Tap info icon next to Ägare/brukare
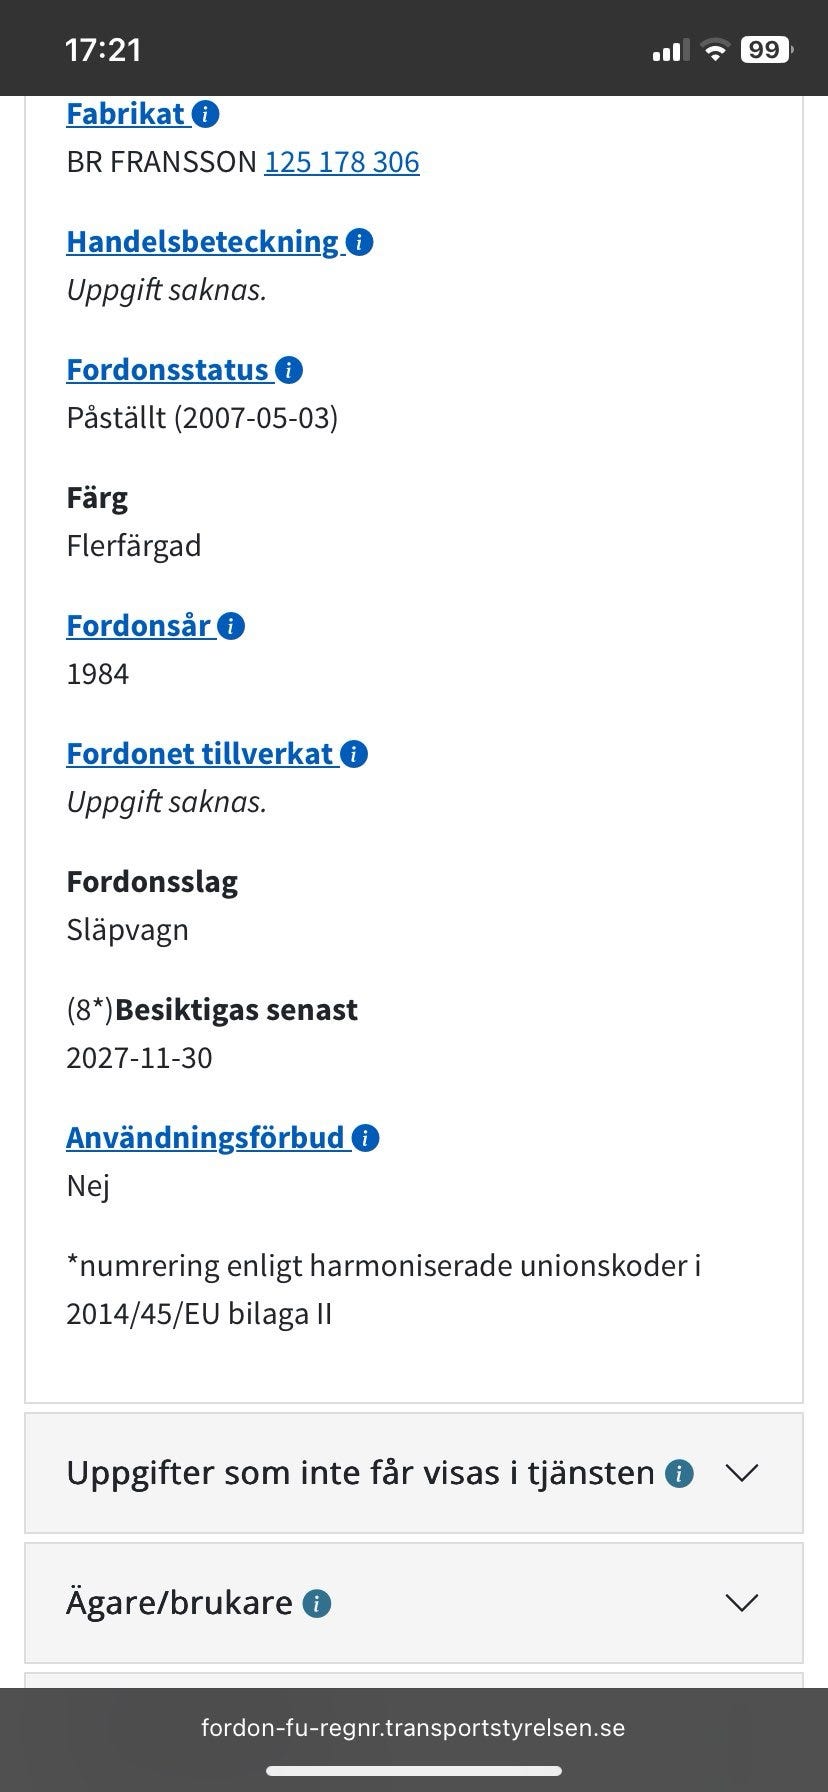This screenshot has width=828, height=1792. pyautogui.click(x=317, y=1603)
